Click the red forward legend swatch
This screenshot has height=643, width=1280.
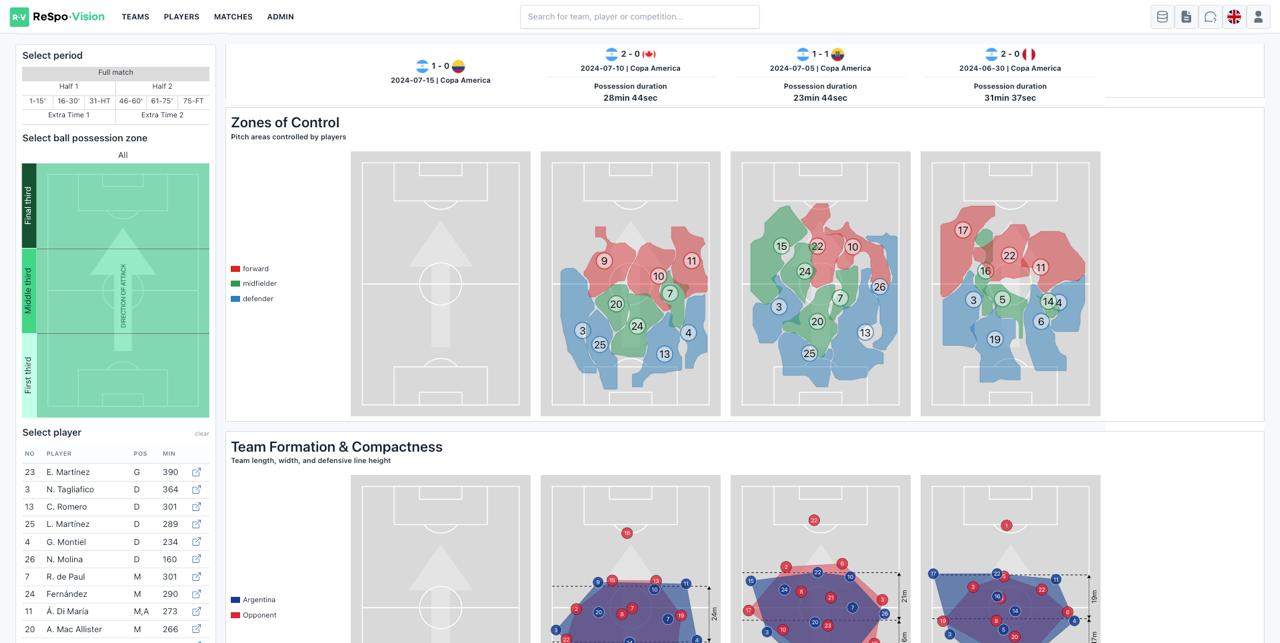point(235,269)
